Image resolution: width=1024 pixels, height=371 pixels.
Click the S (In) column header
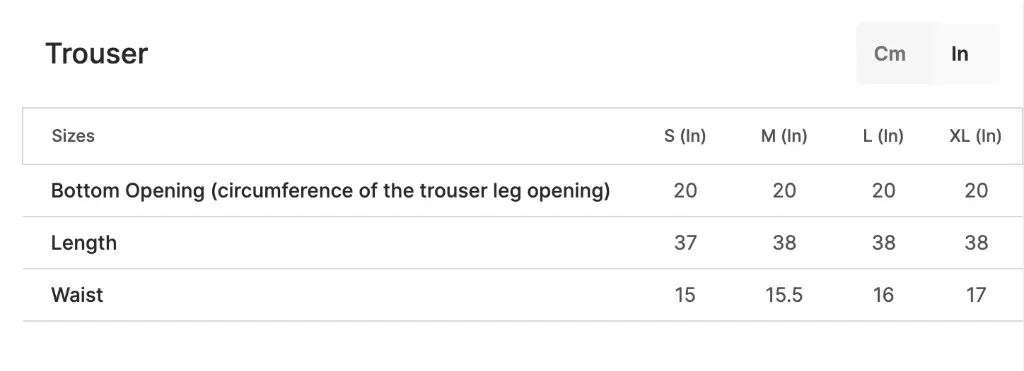(x=685, y=136)
